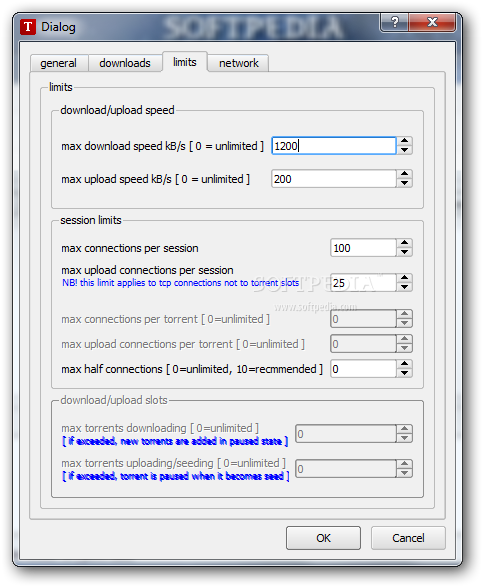The width and height of the screenshot is (483, 587).
Task: Click 'max connections per session' label
Action: [130, 248]
